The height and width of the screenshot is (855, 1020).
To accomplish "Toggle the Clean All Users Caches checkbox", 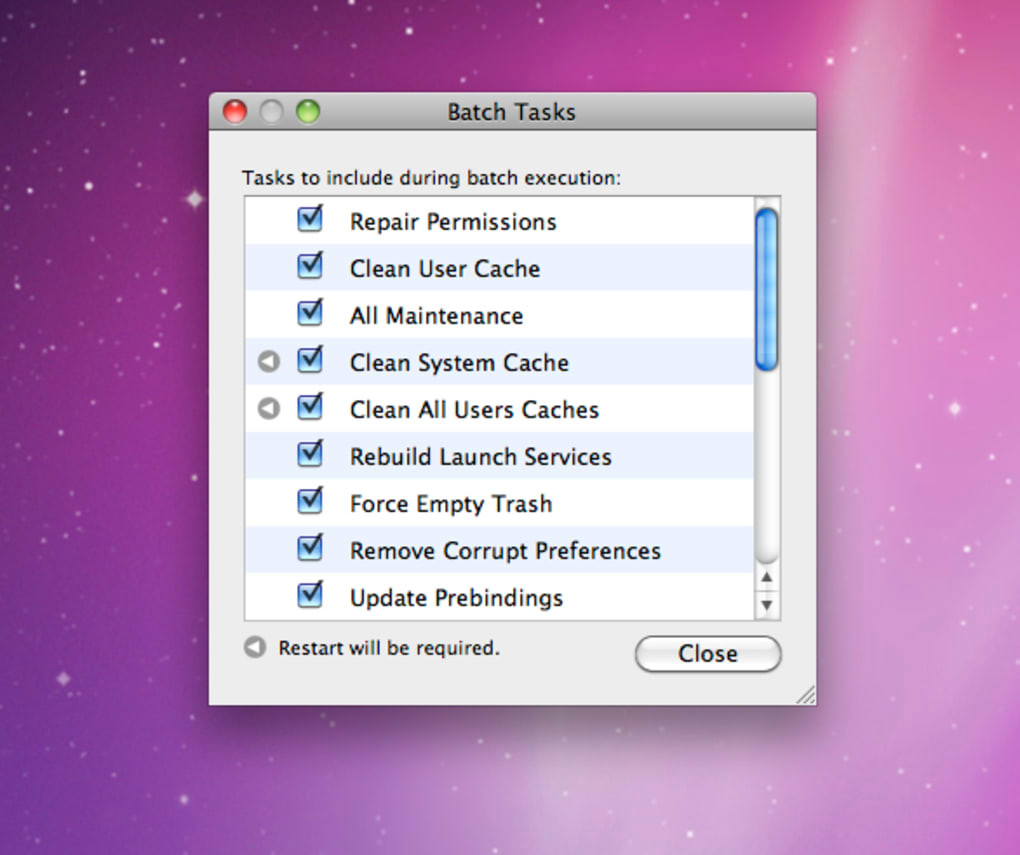I will pyautogui.click(x=310, y=407).
